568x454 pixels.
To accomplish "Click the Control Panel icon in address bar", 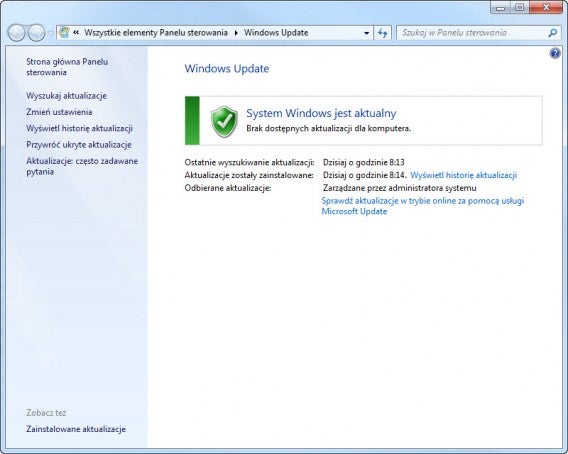I will (64, 33).
